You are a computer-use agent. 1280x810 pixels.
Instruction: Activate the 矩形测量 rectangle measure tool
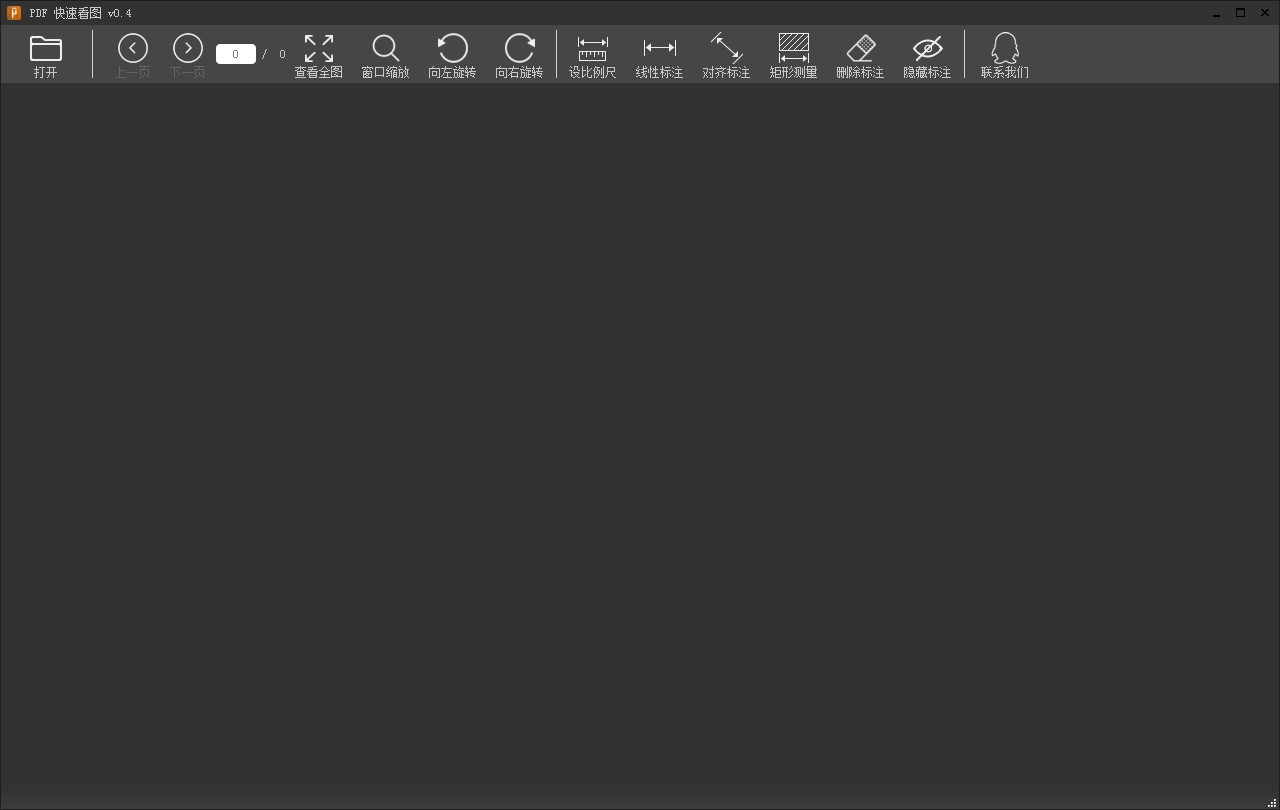point(793,54)
